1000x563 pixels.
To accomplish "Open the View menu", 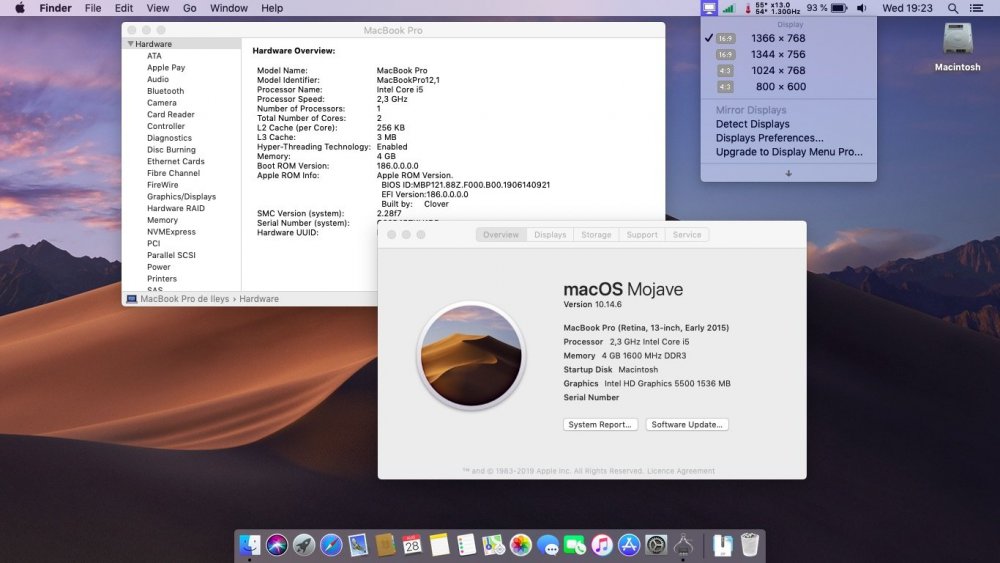I will [158, 8].
